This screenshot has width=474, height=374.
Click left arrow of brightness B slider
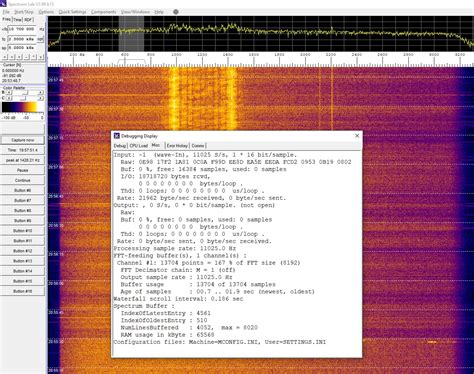point(9,92)
